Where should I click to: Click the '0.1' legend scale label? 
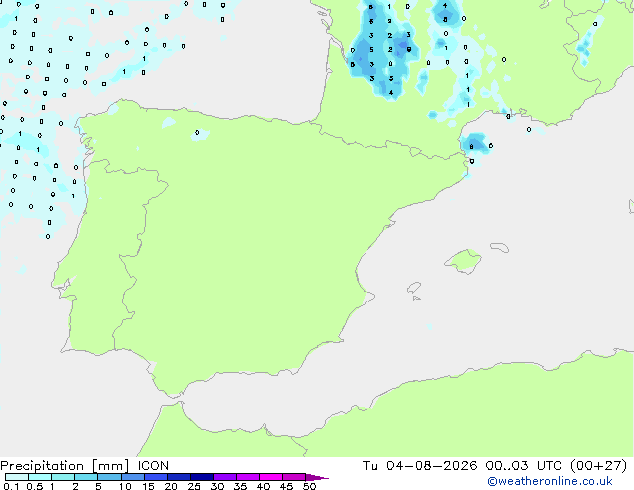pos(11,486)
